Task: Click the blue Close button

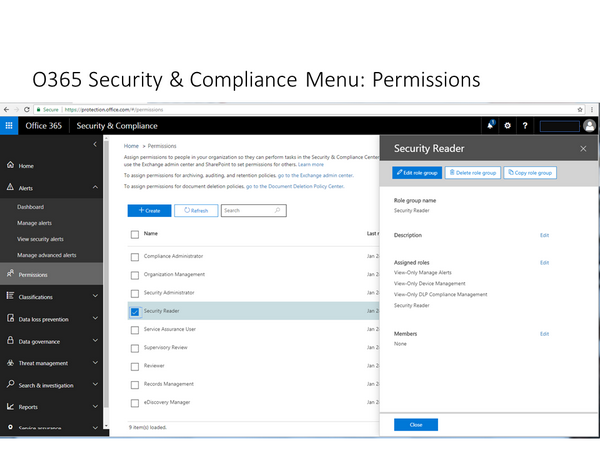Action: (416, 424)
